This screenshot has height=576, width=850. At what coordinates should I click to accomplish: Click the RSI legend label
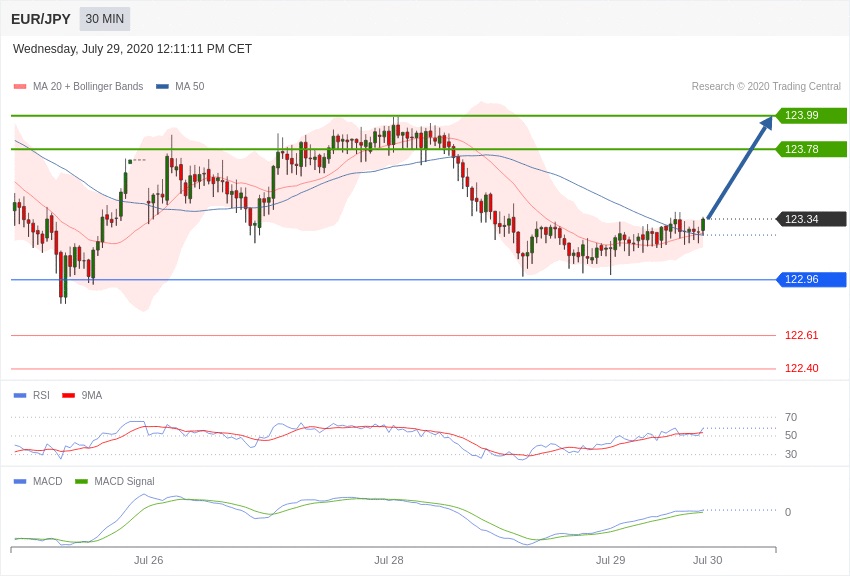[41, 396]
